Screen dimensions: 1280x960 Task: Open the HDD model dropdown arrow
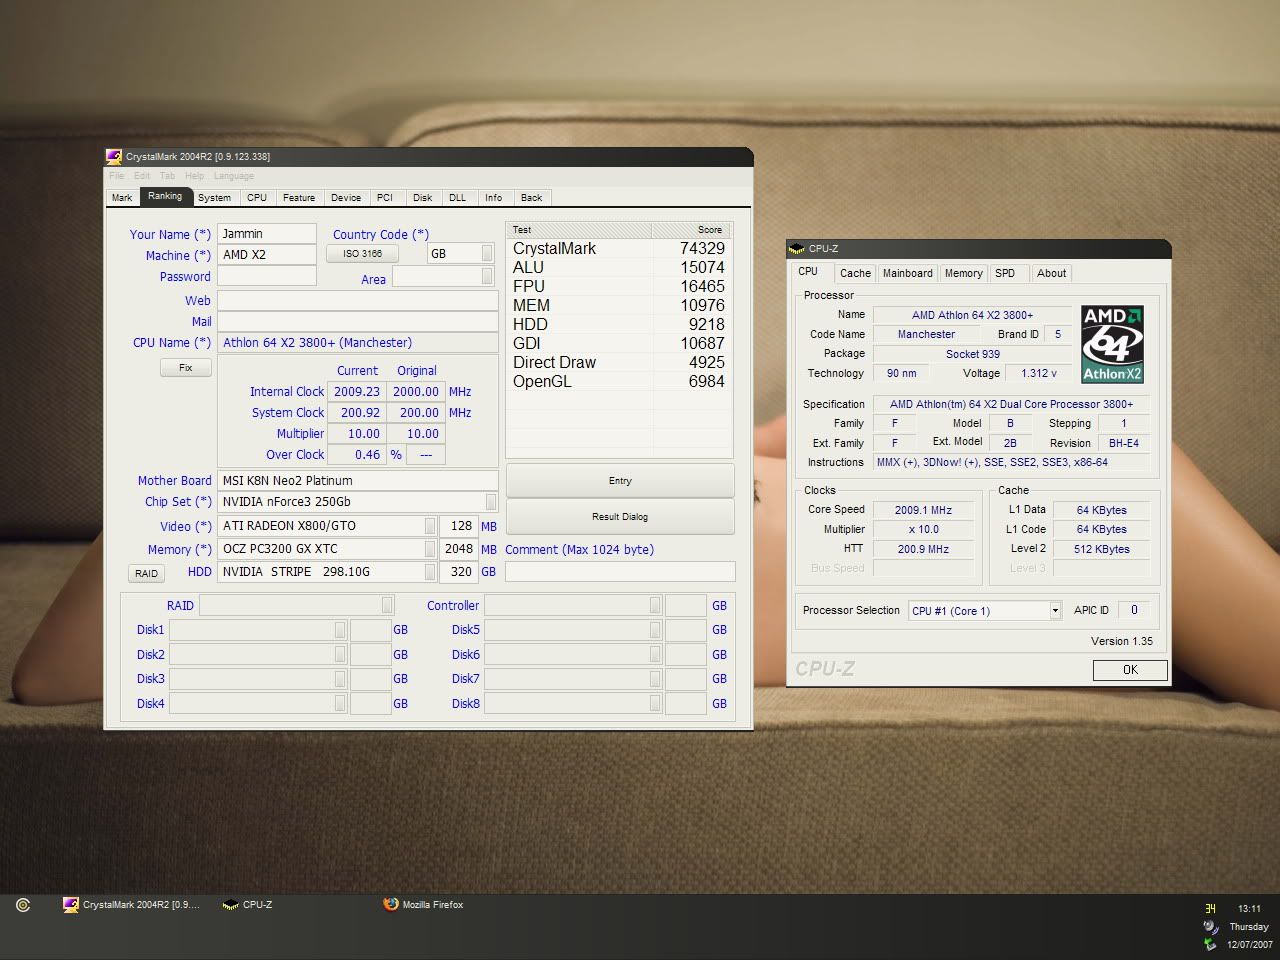430,572
